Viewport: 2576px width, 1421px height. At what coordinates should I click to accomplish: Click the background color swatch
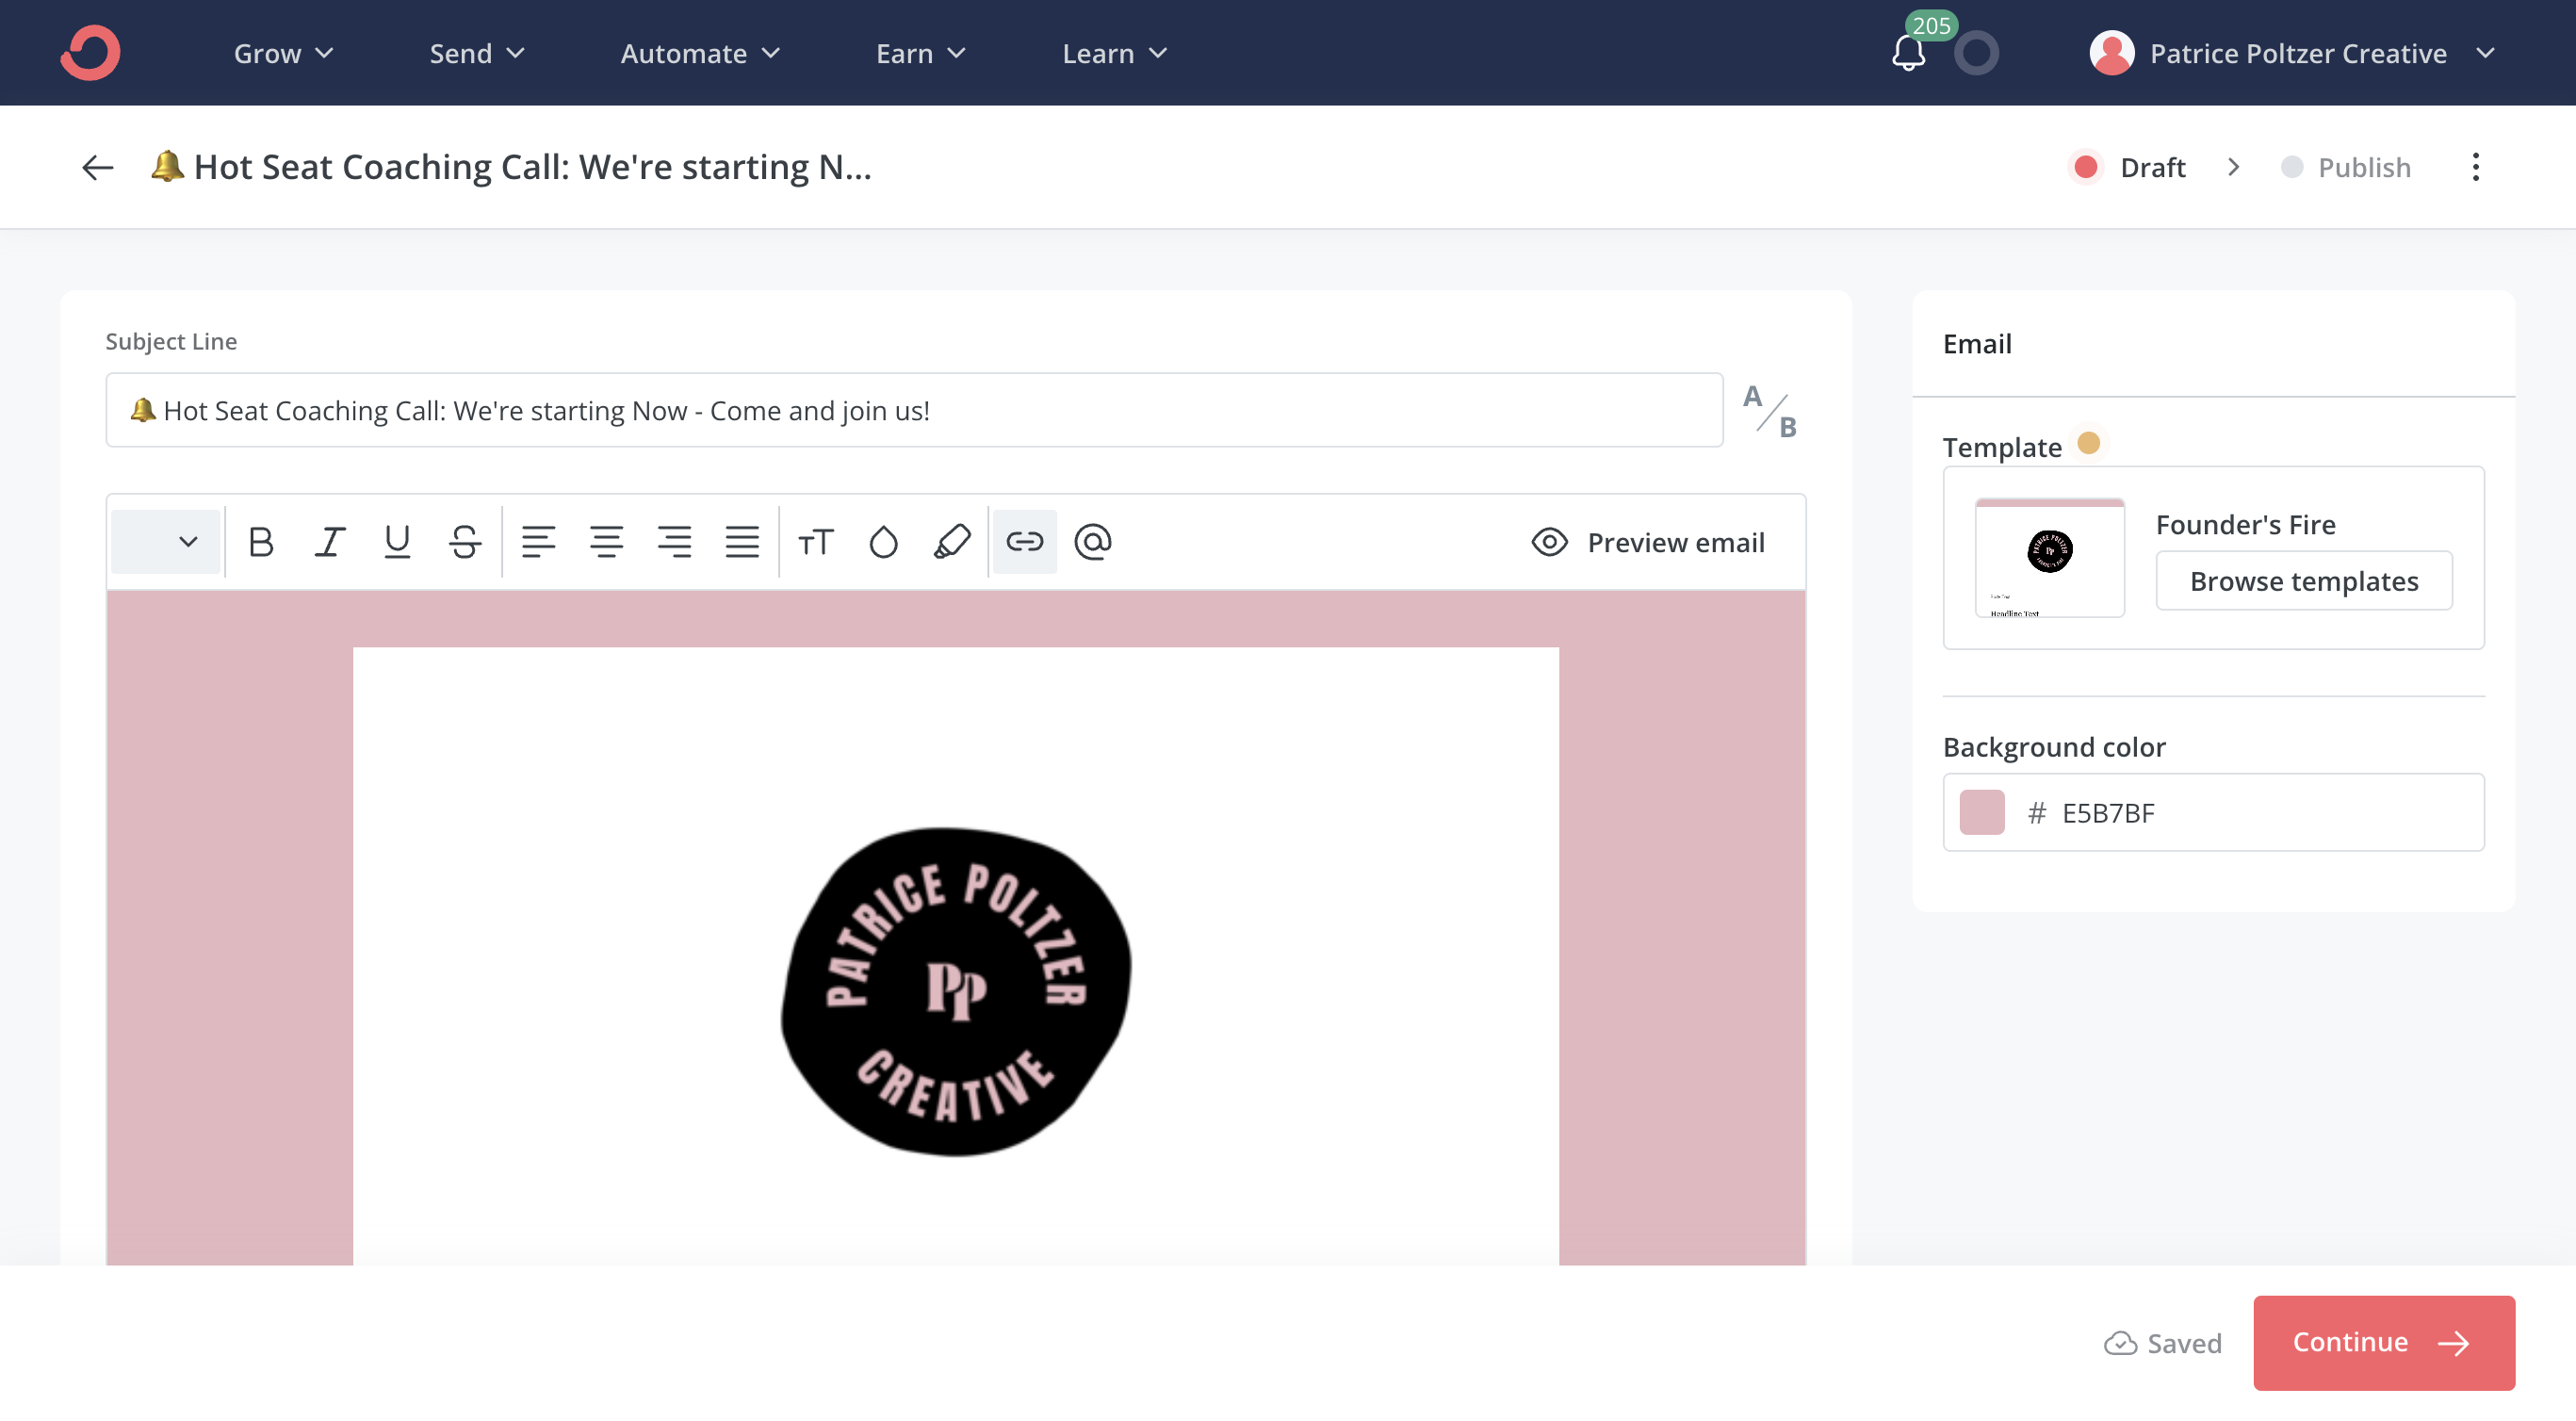tap(1981, 812)
